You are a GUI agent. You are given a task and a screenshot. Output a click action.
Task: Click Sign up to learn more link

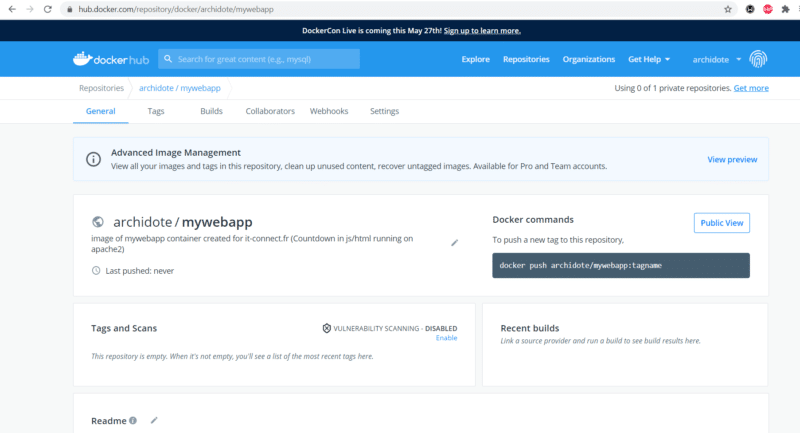point(482,31)
